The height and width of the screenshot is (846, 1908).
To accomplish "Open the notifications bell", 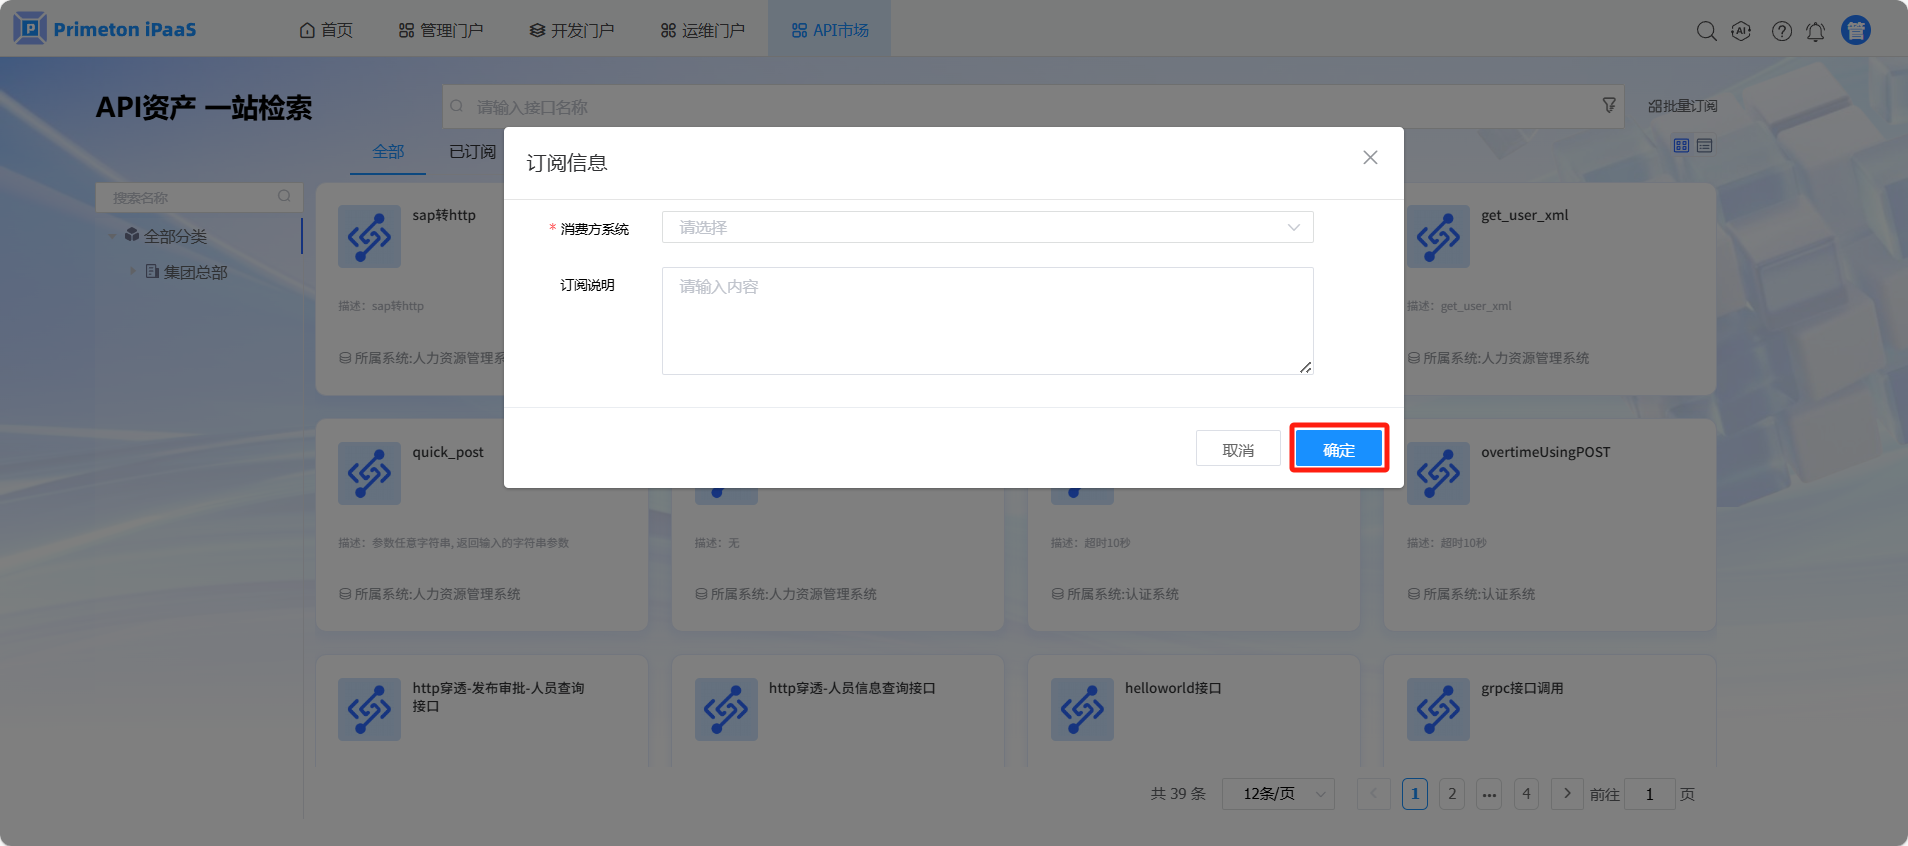I will [1815, 32].
